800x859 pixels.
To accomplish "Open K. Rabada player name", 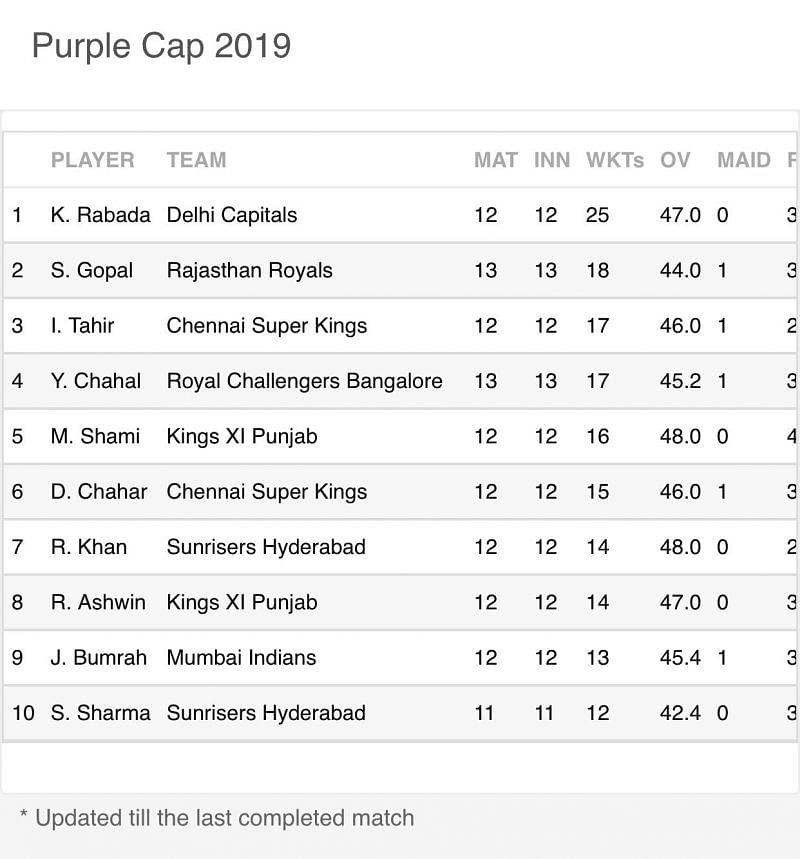I will [x=100, y=215].
